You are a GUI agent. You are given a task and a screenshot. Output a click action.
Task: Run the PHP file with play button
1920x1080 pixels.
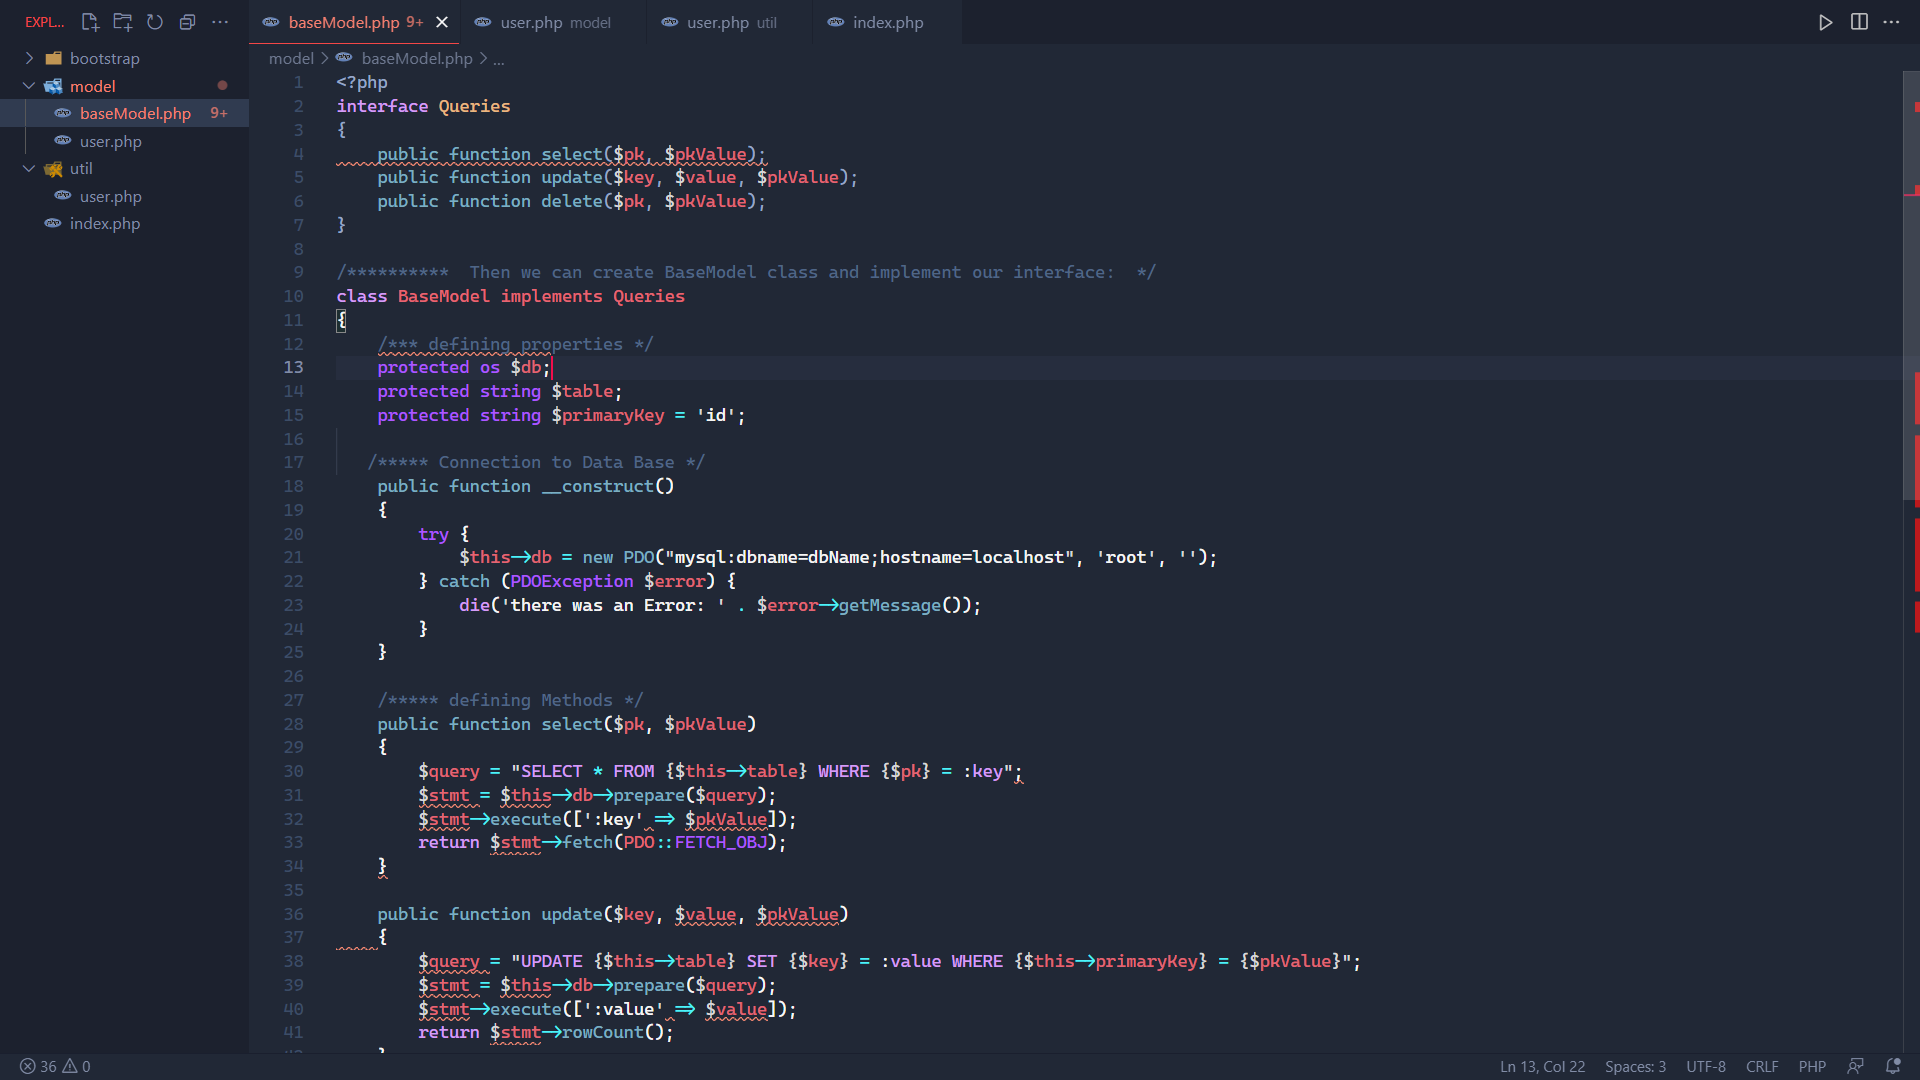1826,22
